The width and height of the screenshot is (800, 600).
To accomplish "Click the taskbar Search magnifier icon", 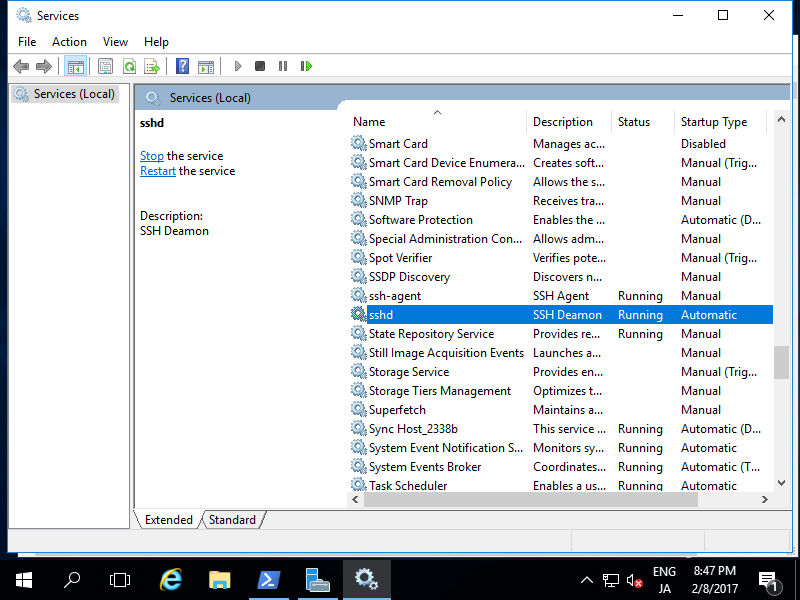I will click(72, 580).
